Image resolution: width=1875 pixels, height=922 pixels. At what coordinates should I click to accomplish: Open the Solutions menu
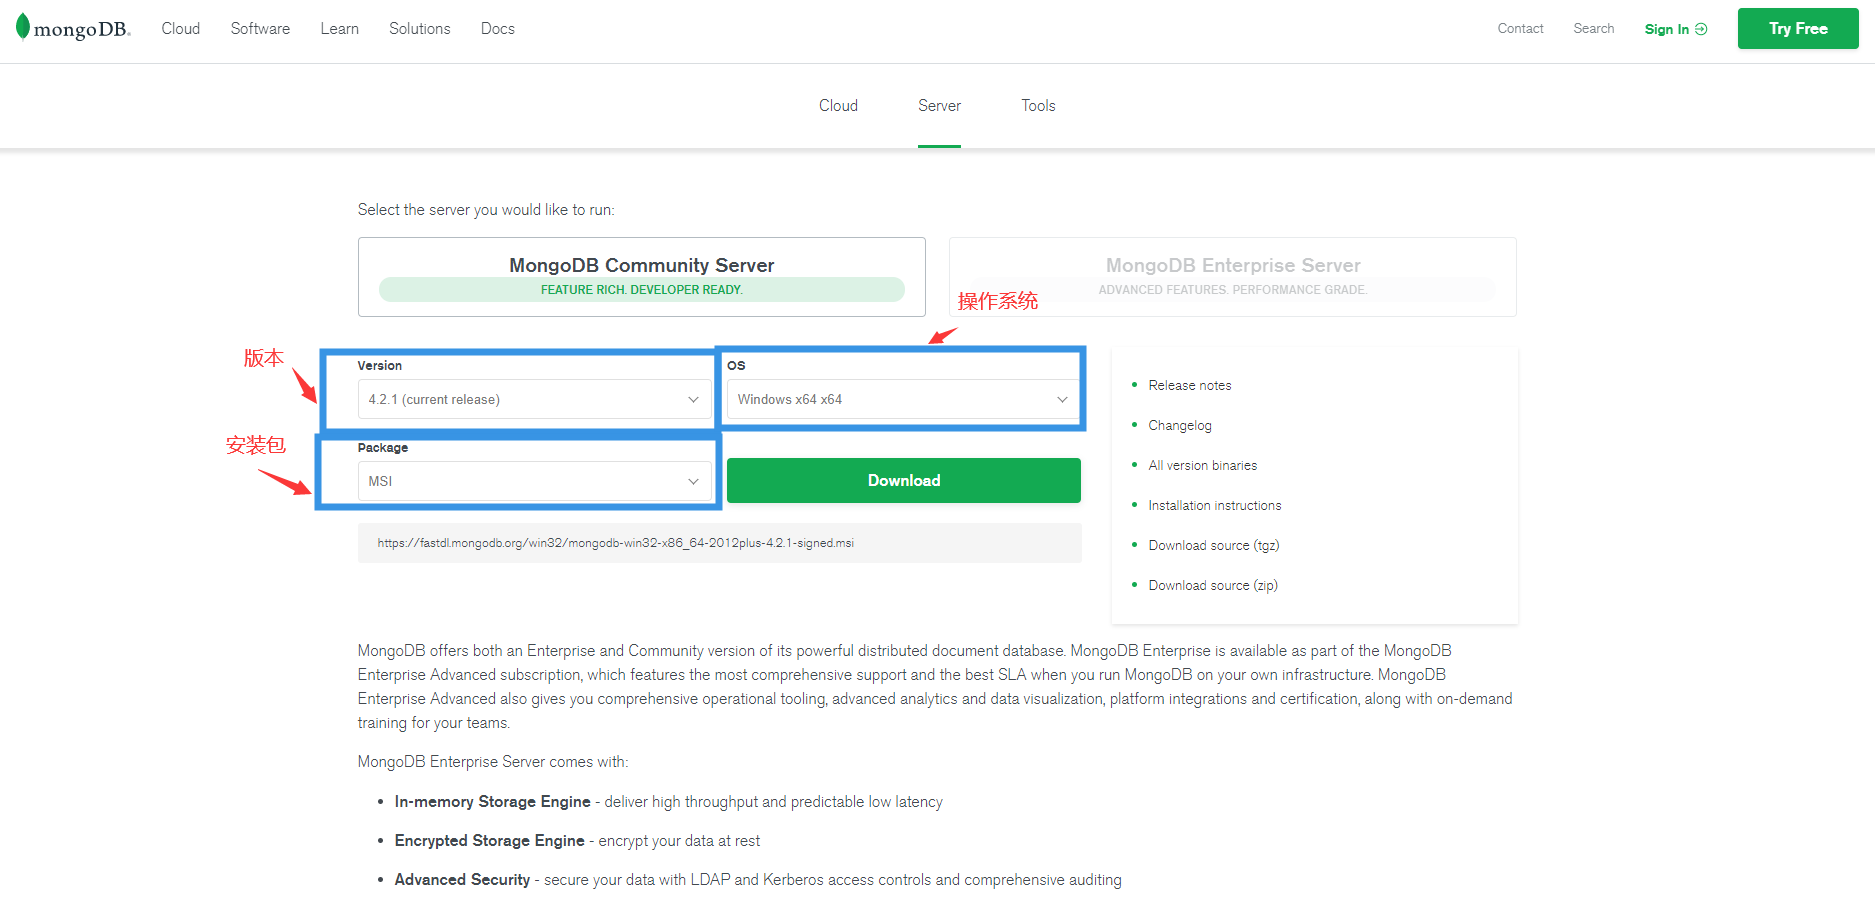coord(420,29)
